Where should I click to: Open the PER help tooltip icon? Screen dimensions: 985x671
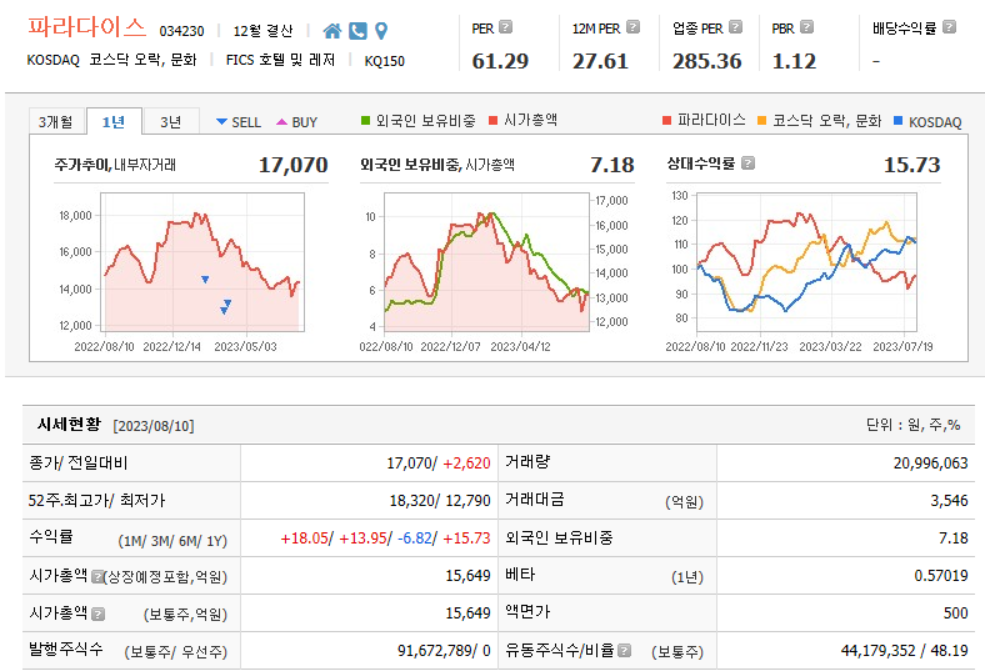coord(506,27)
